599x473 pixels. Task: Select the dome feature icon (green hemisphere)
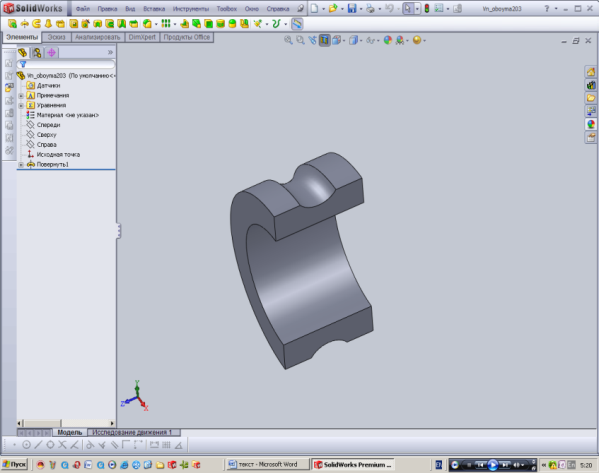coord(232,24)
